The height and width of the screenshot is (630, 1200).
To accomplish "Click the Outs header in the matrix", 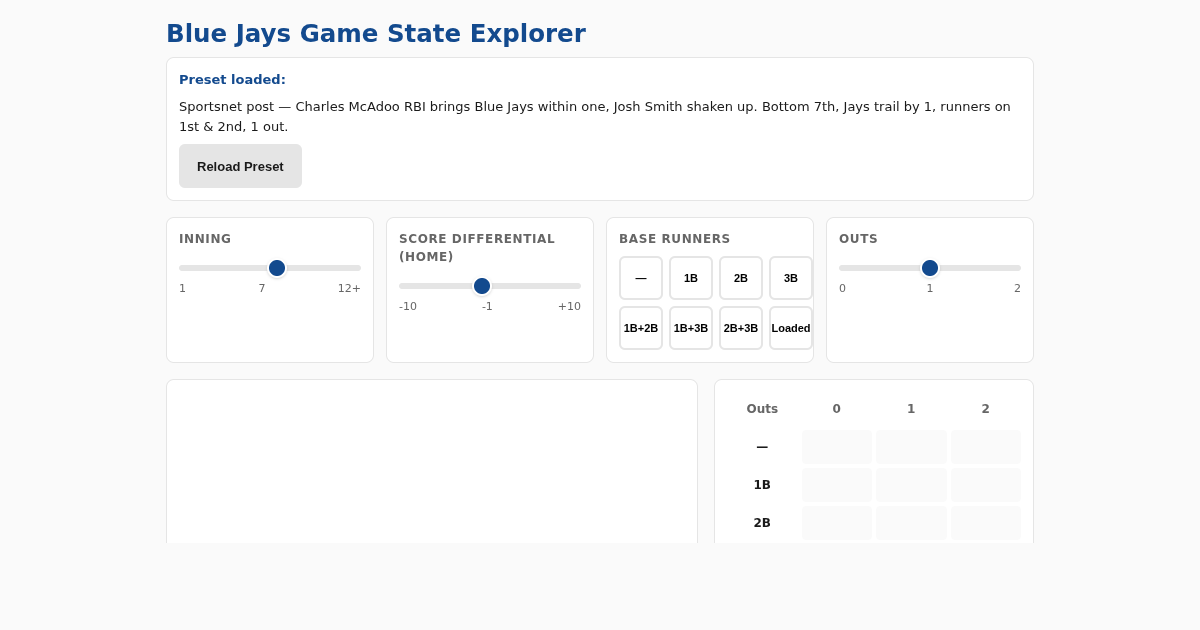I will tap(762, 409).
